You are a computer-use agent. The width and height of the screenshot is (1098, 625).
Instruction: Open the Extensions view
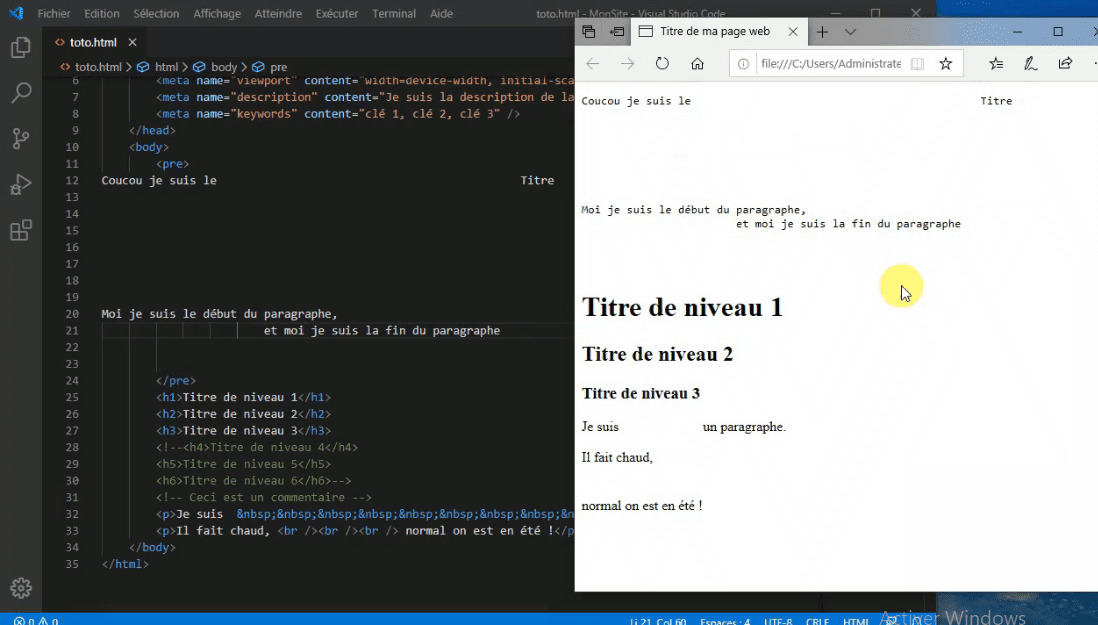21,230
